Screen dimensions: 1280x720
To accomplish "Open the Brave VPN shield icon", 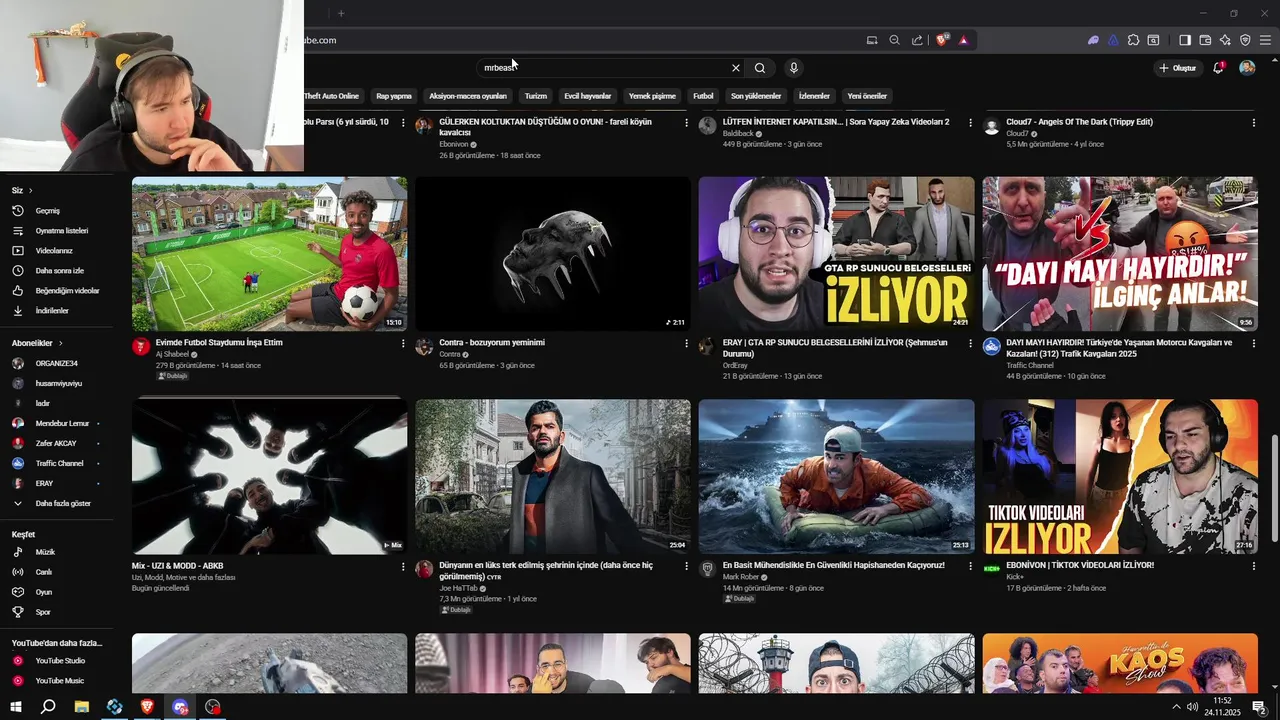I will (x=1245, y=40).
